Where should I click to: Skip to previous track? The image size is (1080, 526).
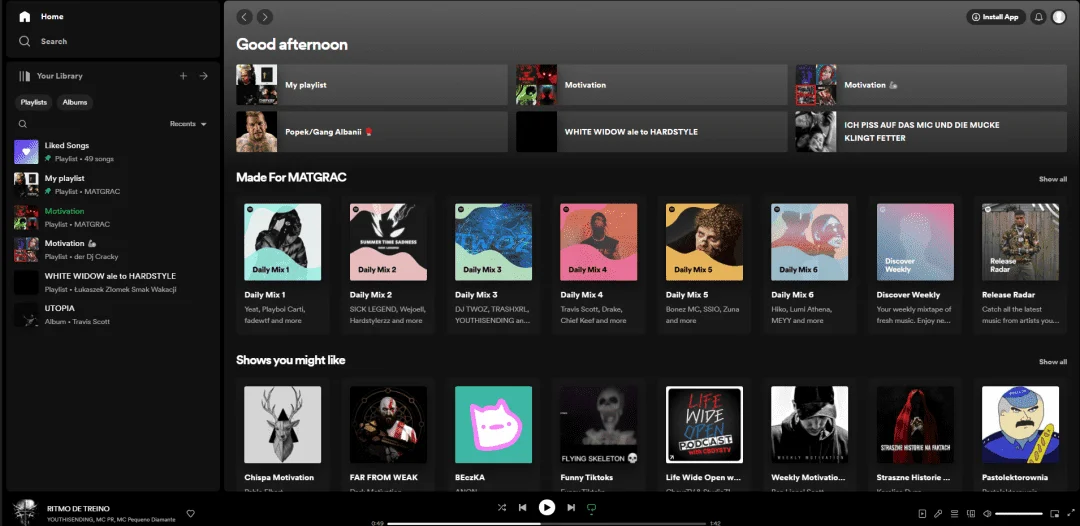522,507
